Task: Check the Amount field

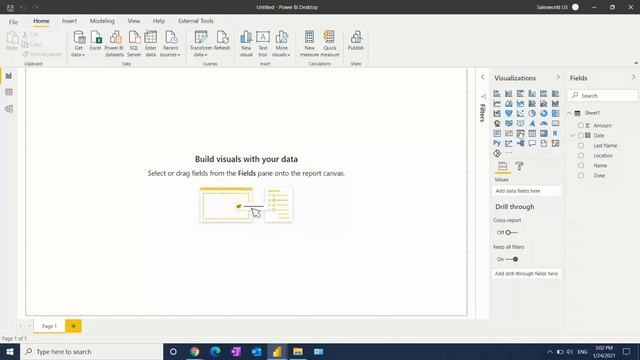Action: 581,125
